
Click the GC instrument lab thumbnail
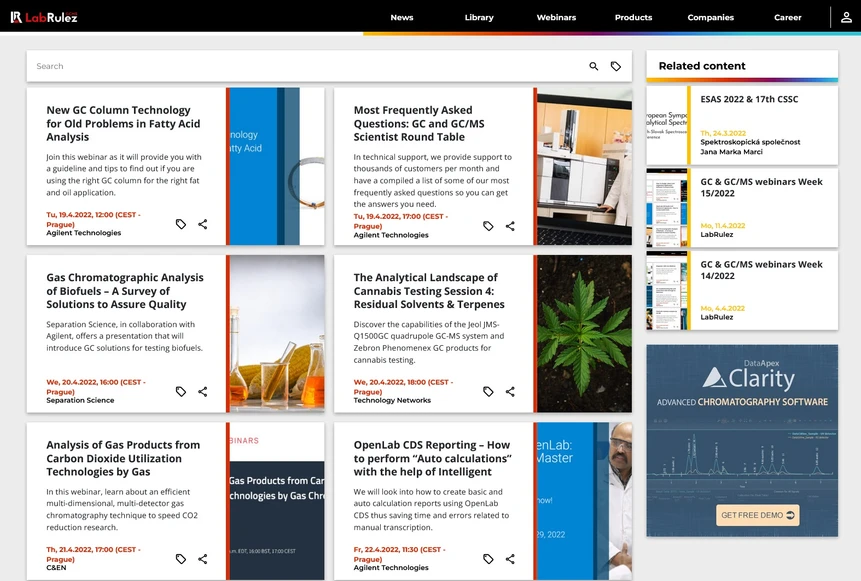click(584, 166)
